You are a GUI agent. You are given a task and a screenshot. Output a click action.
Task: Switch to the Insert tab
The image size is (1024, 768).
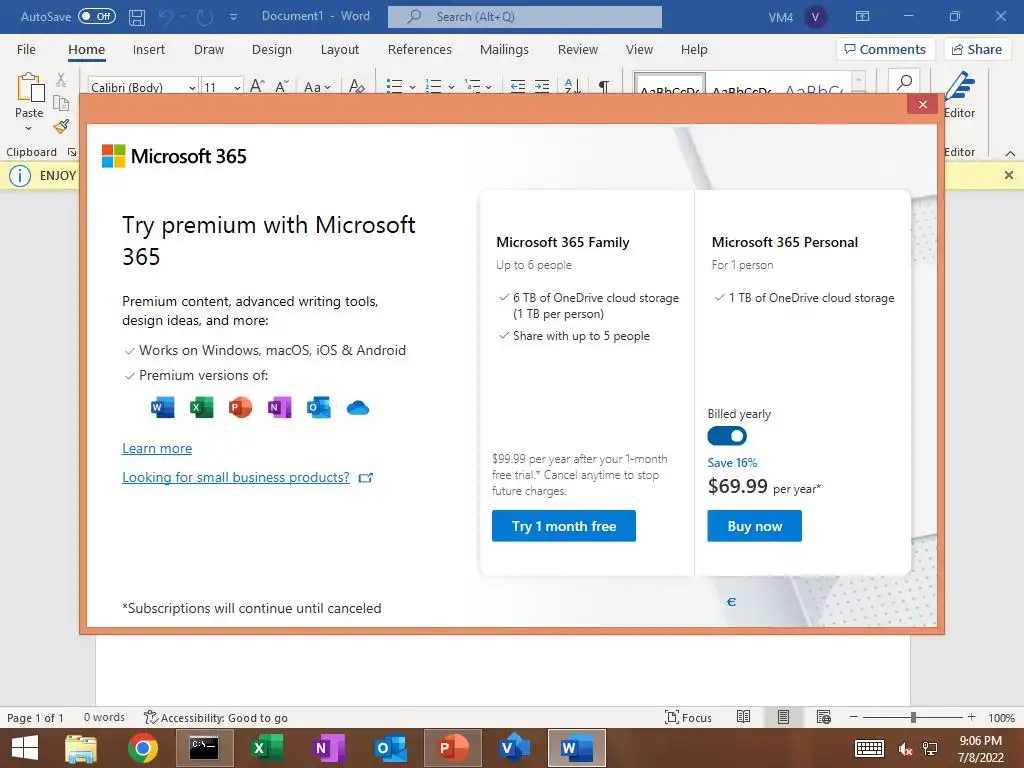point(148,50)
